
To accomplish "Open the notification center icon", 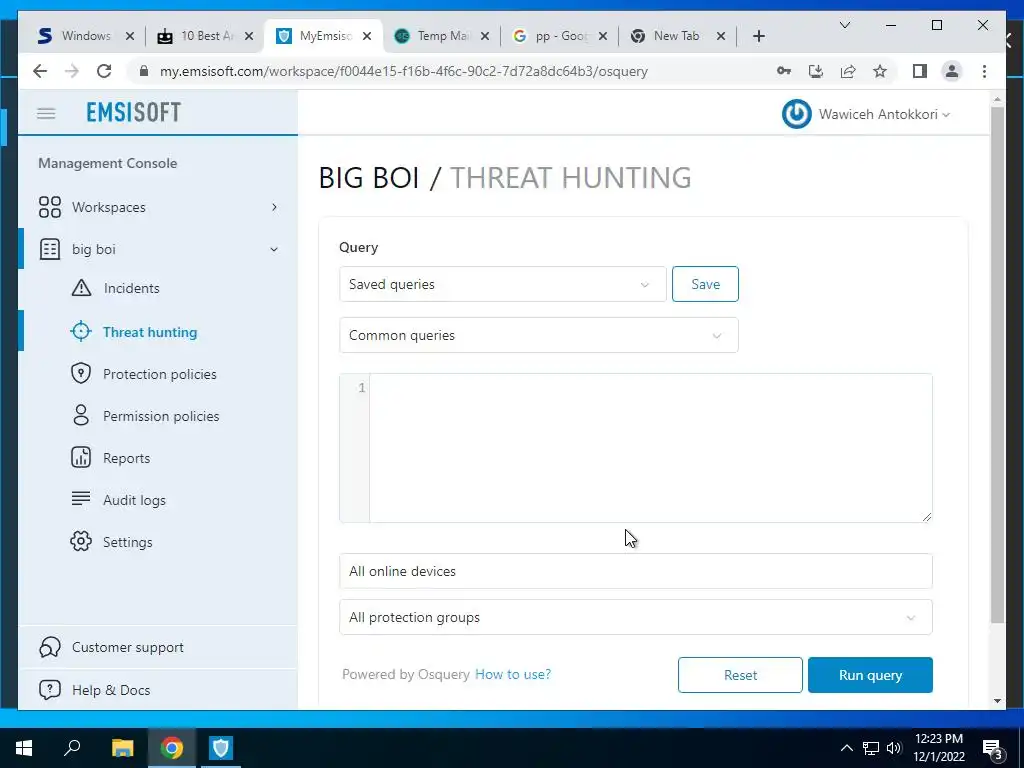I will pos(993,748).
